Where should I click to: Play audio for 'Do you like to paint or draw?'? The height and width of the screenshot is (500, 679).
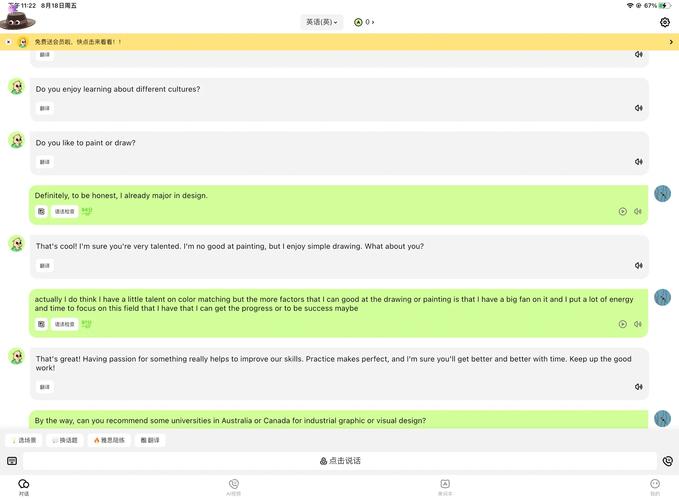(x=638, y=161)
